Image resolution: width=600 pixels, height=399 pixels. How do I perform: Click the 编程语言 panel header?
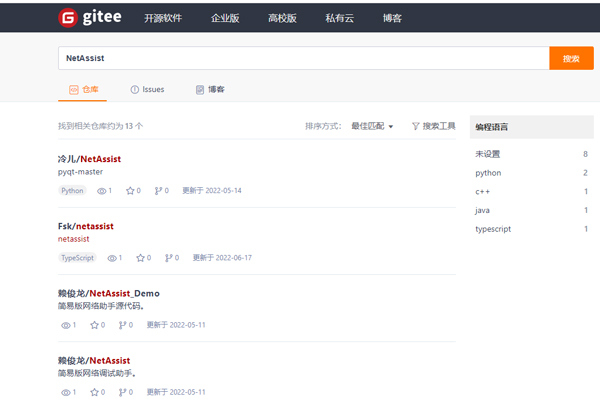[x=532, y=127]
